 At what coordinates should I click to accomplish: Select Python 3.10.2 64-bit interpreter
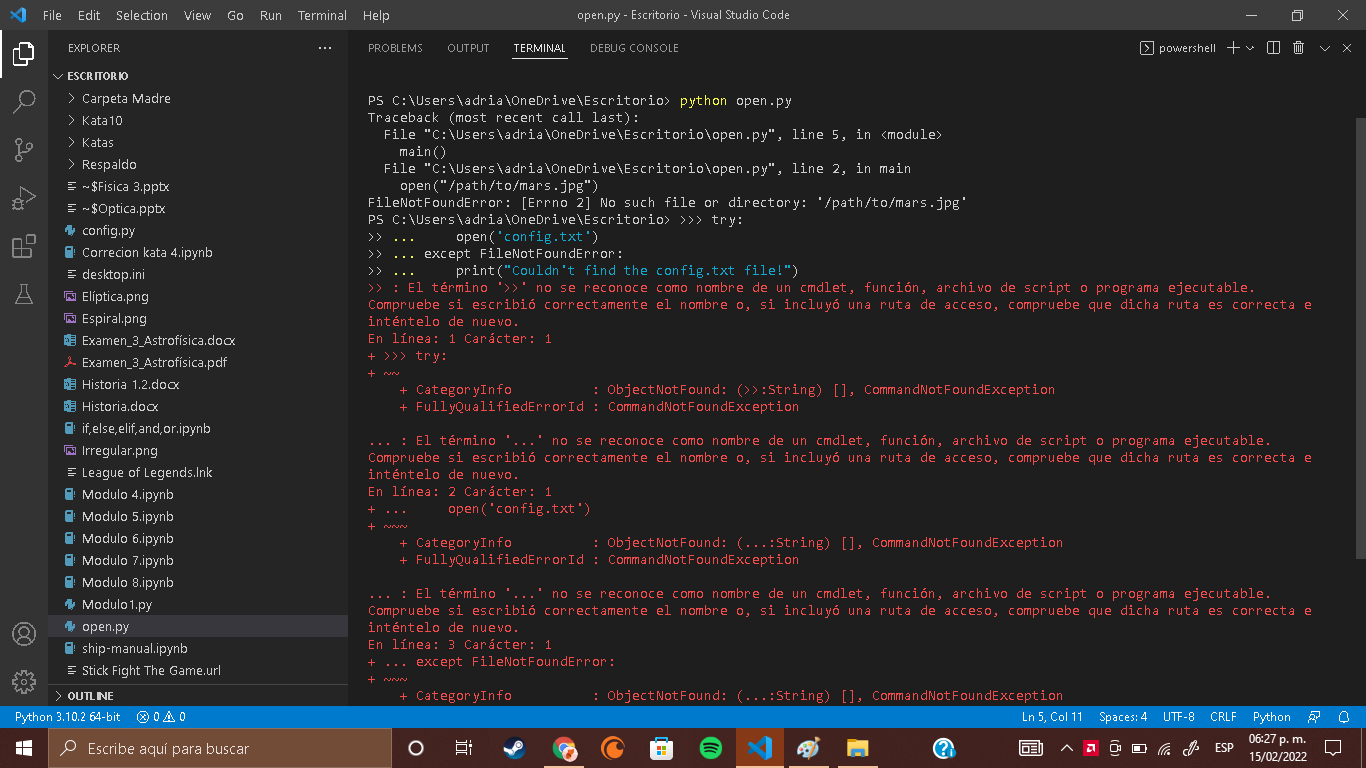pos(67,717)
